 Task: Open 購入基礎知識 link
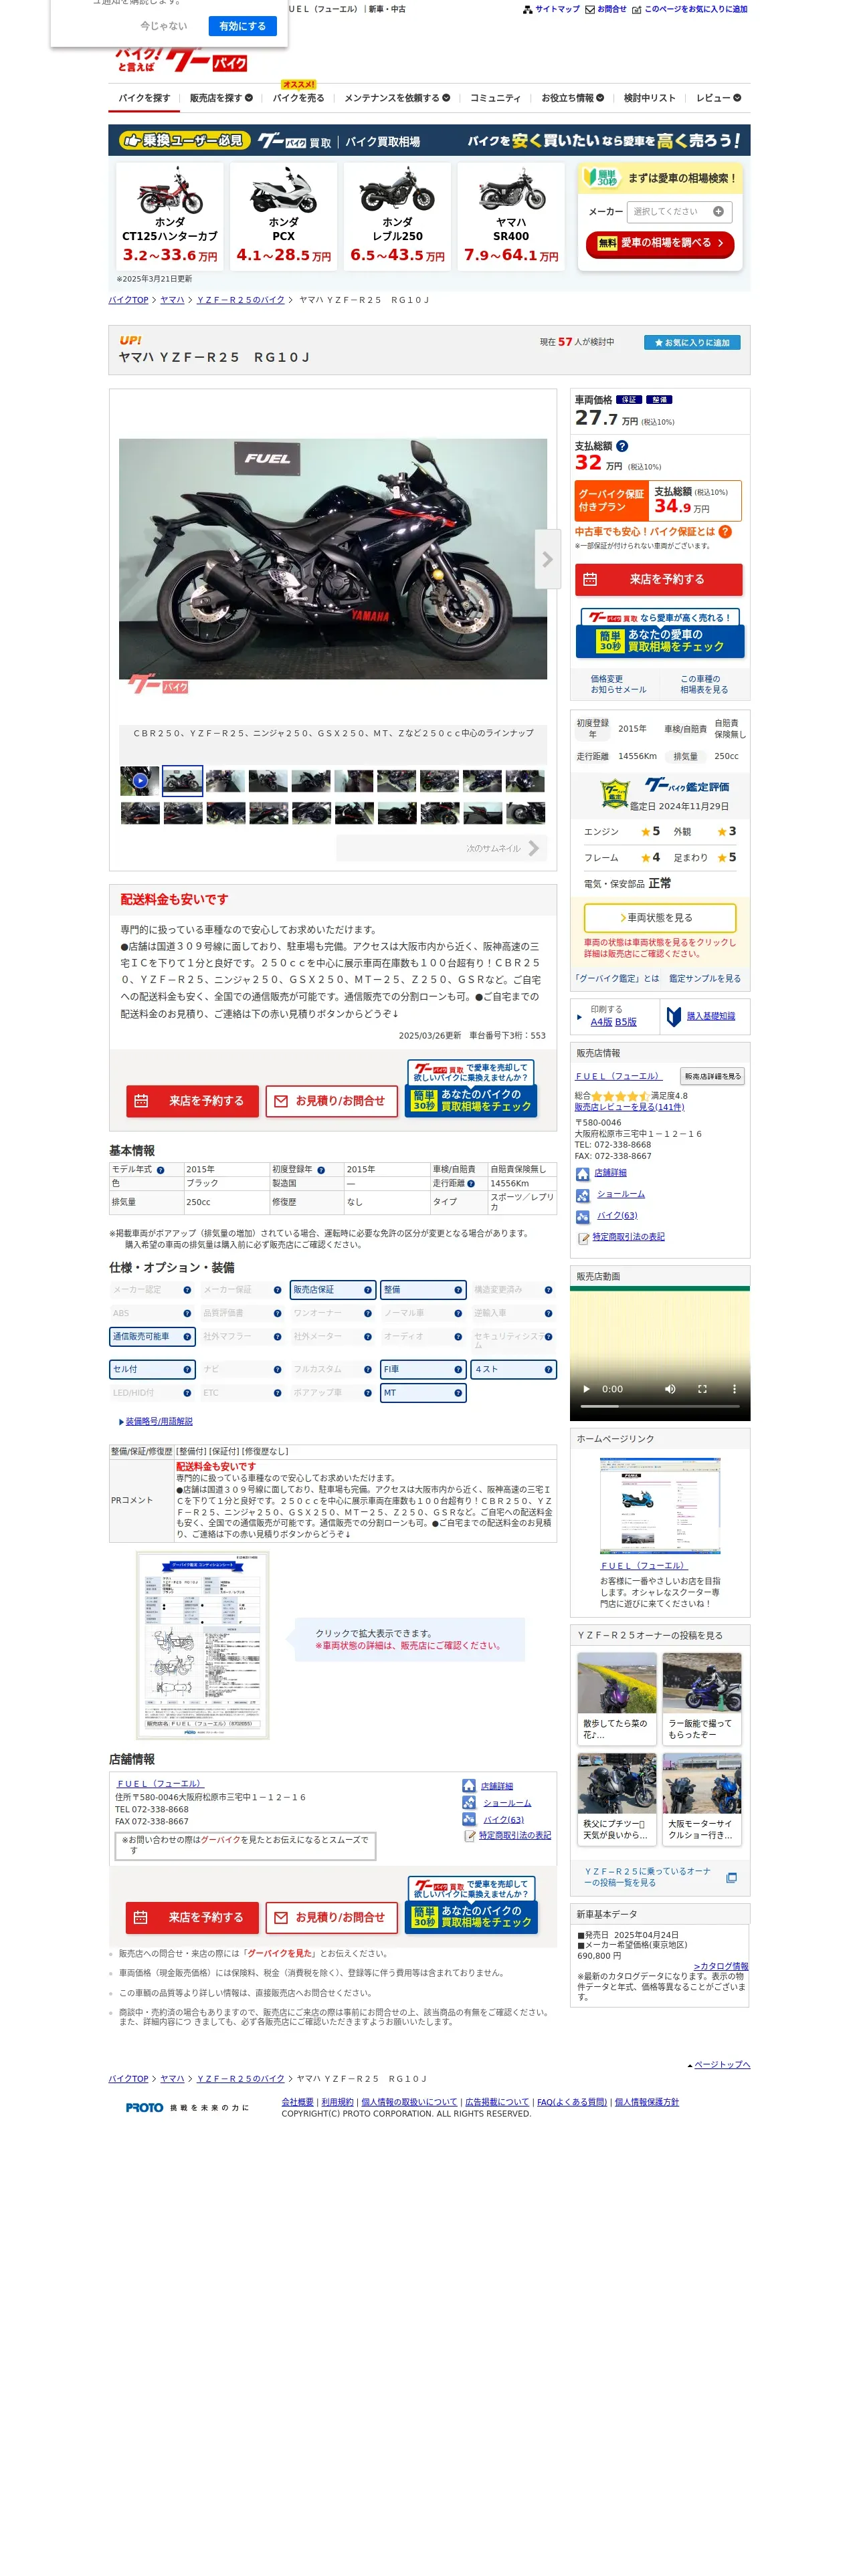point(710,1016)
